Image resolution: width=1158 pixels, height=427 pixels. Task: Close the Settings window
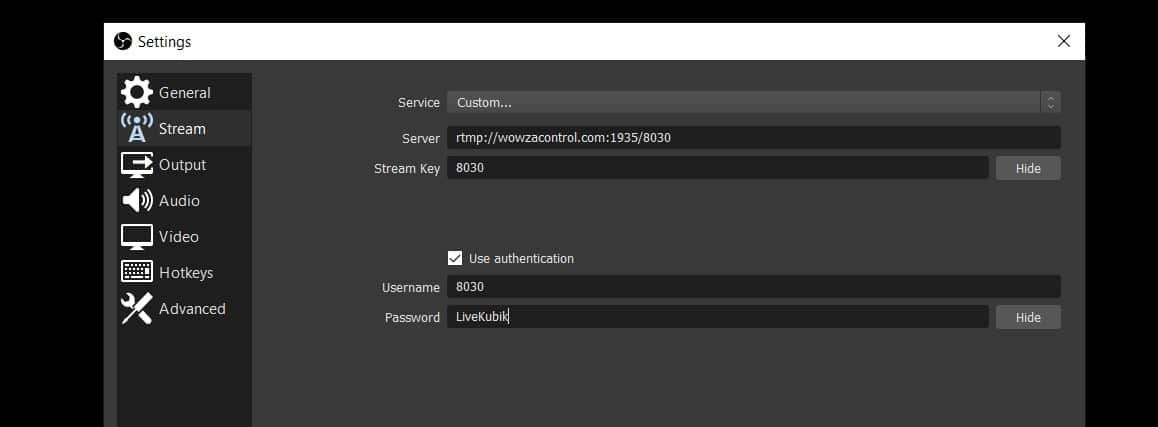point(1063,41)
